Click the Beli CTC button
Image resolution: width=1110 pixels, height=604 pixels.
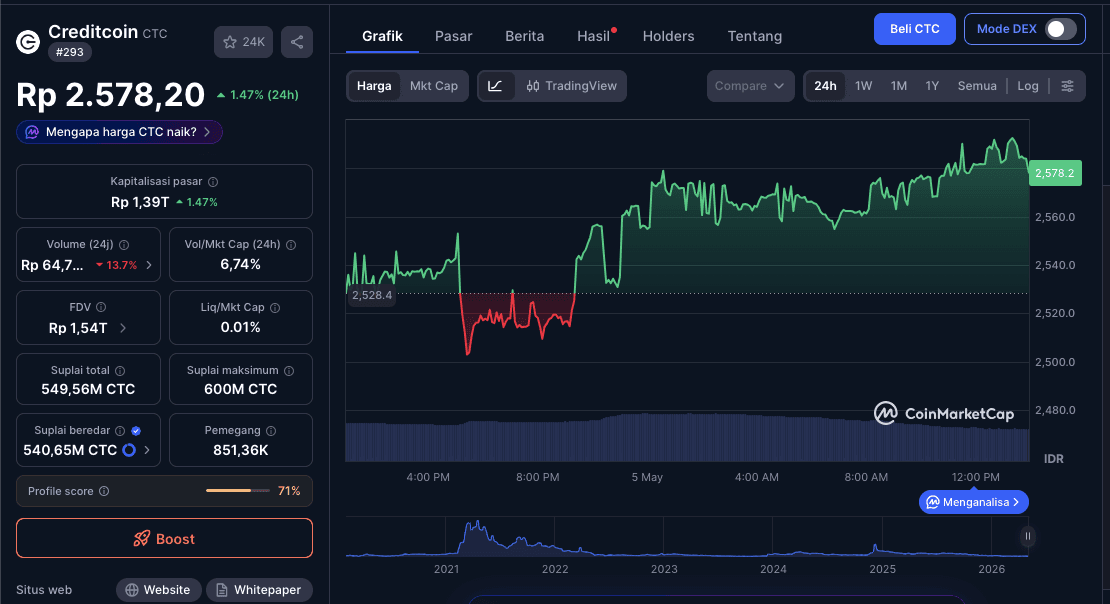[915, 29]
